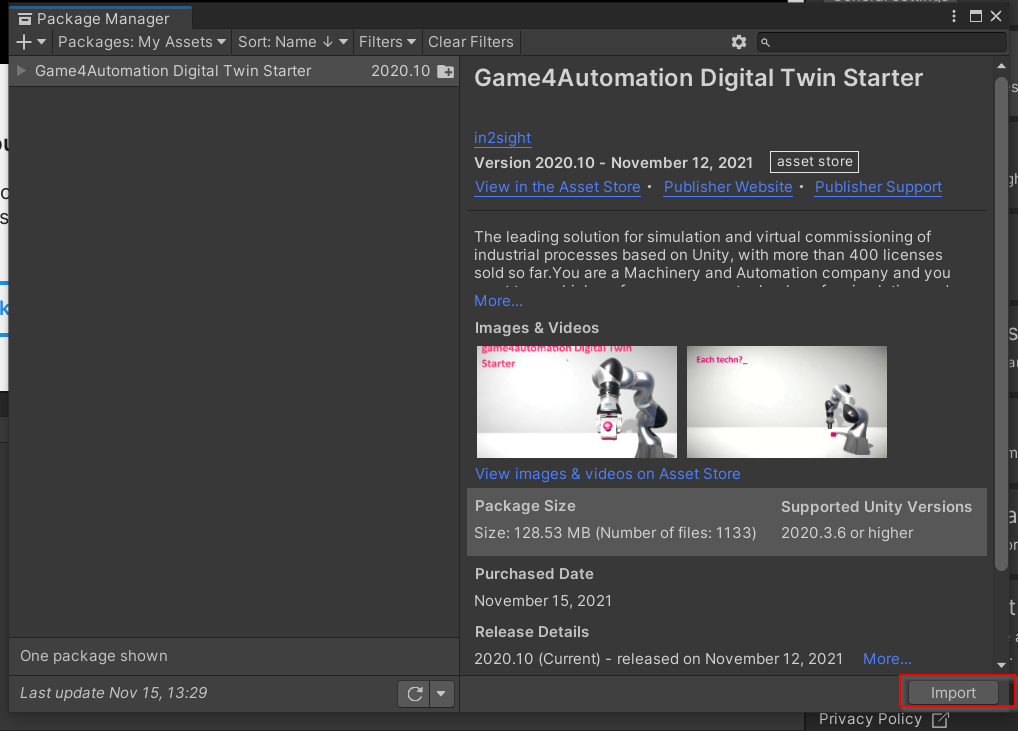Open the Filters dropdown
Screen dimensions: 1018x731
point(387,42)
